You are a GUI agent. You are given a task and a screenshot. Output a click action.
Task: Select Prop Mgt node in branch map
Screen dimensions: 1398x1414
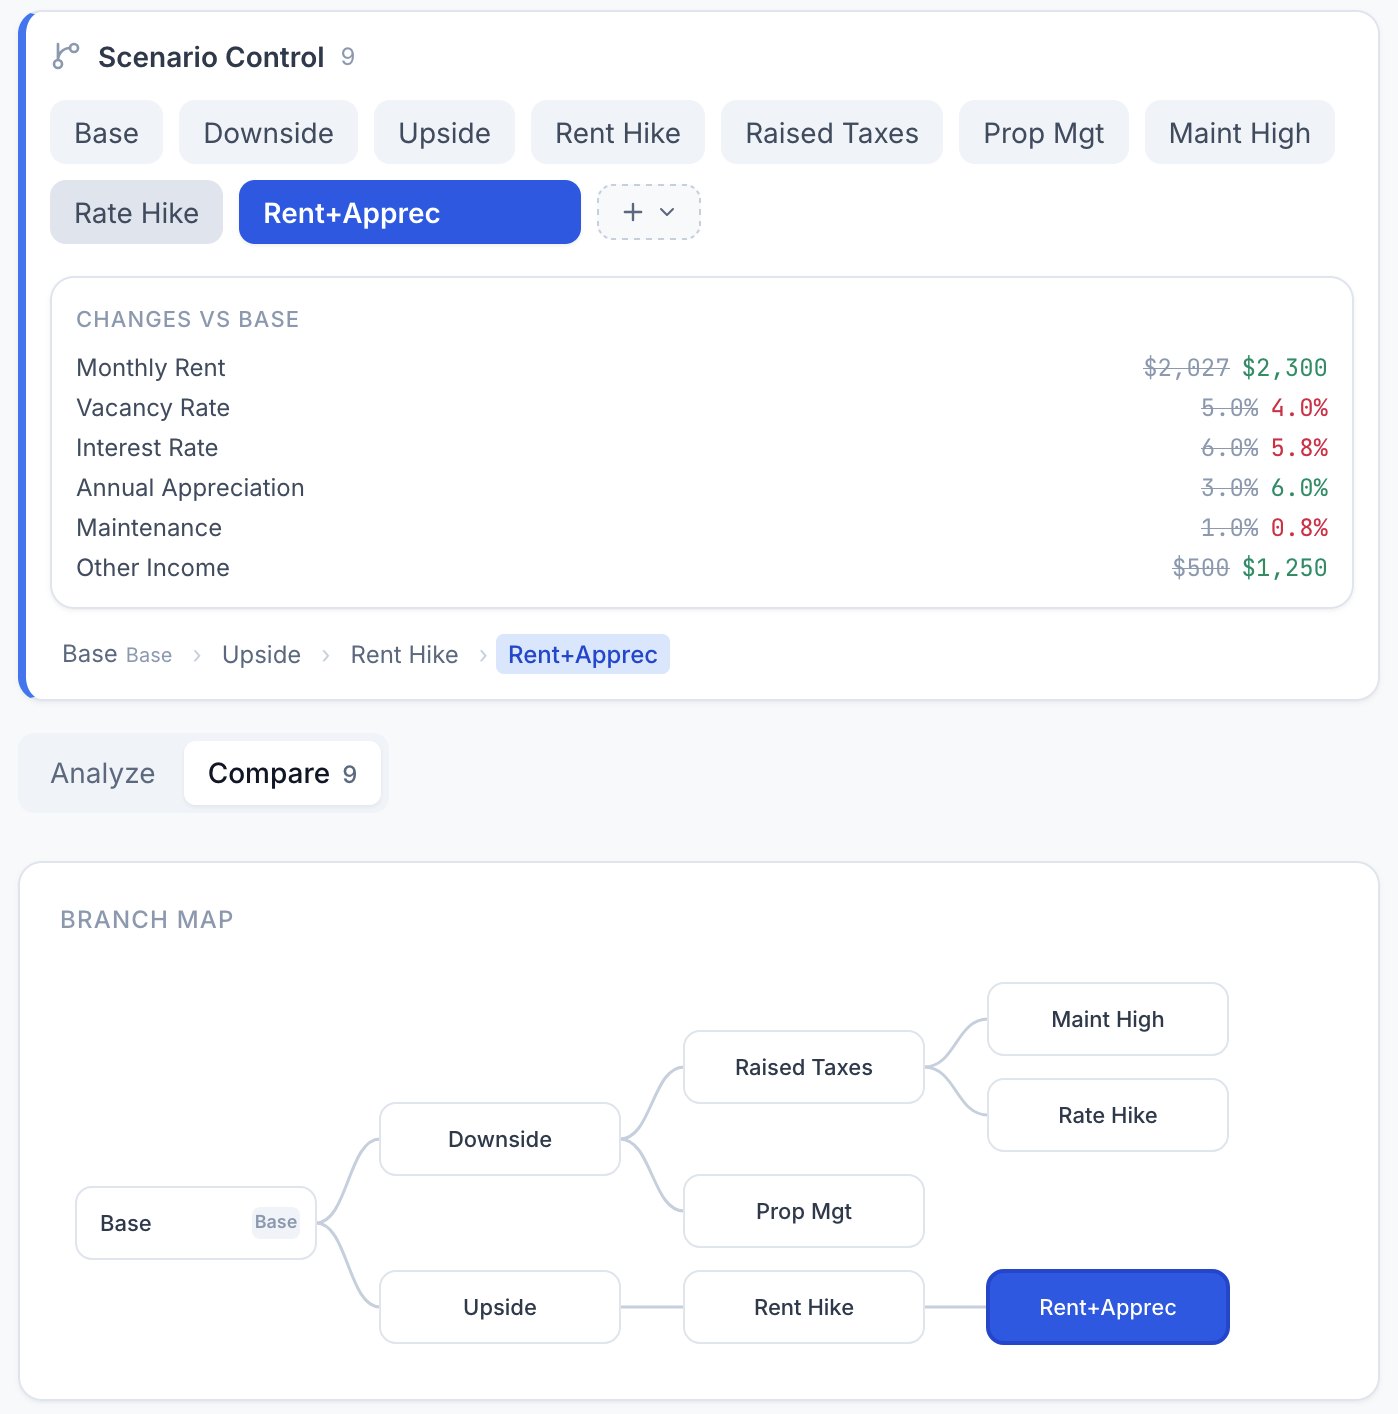click(x=803, y=1211)
